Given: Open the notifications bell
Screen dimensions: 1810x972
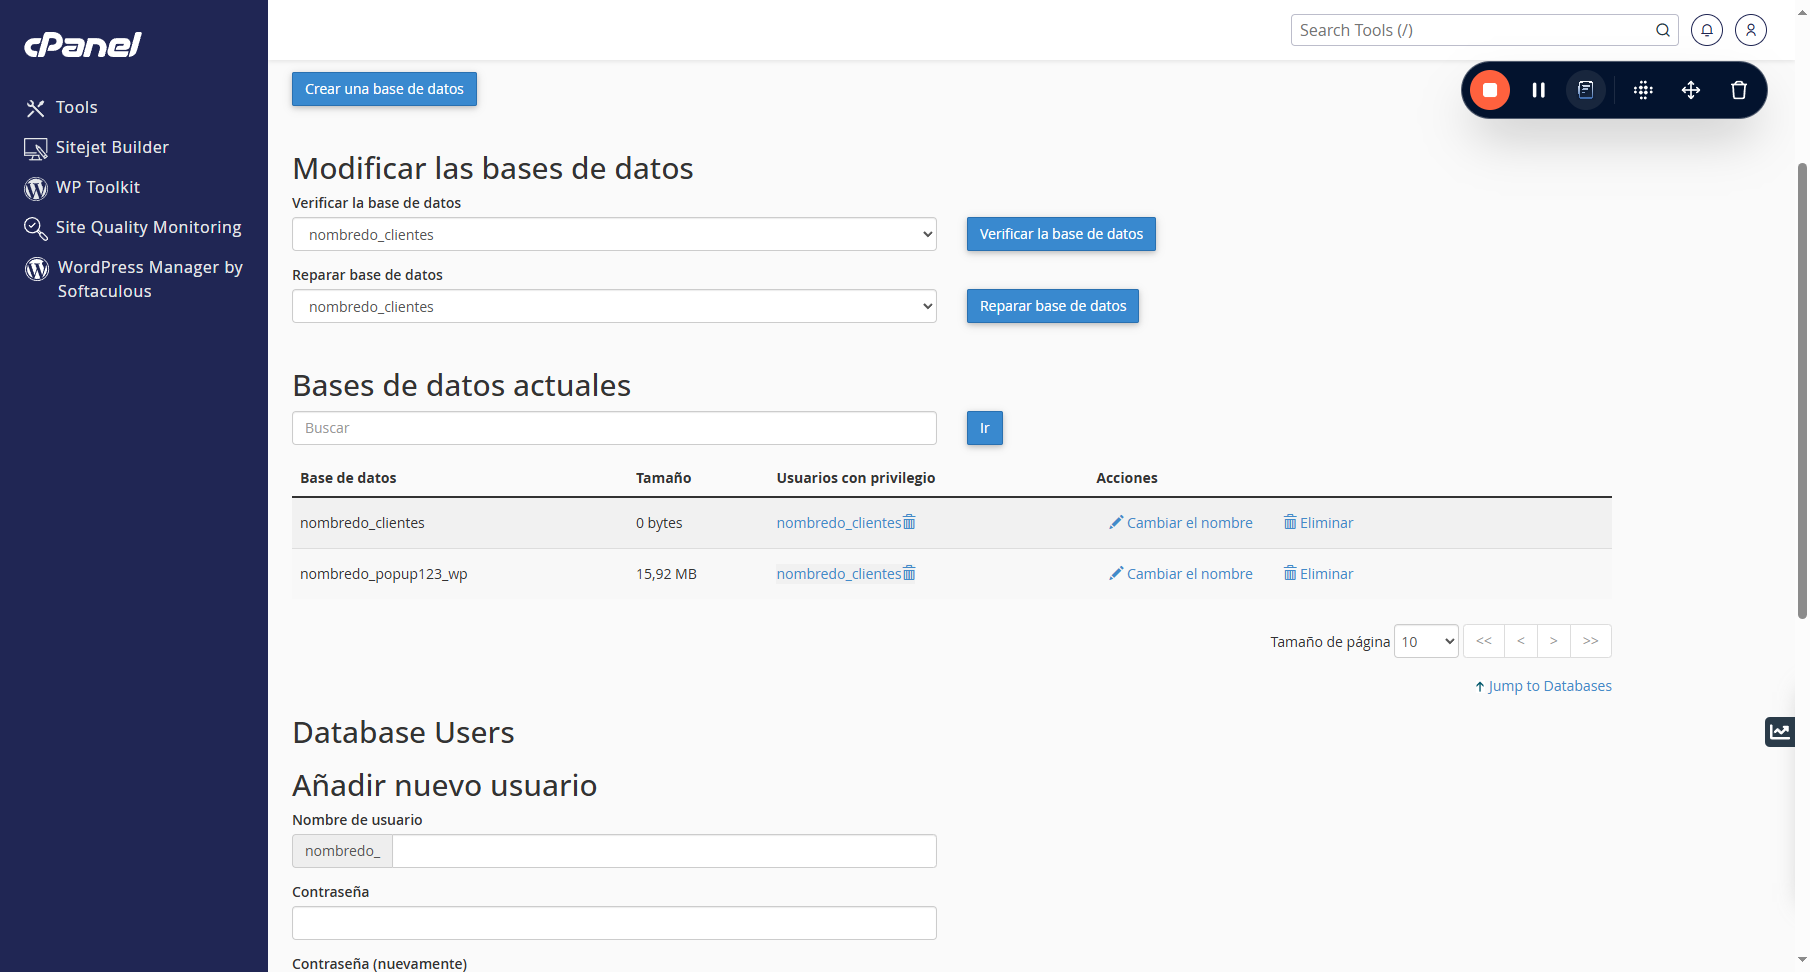Looking at the screenshot, I should [1707, 30].
